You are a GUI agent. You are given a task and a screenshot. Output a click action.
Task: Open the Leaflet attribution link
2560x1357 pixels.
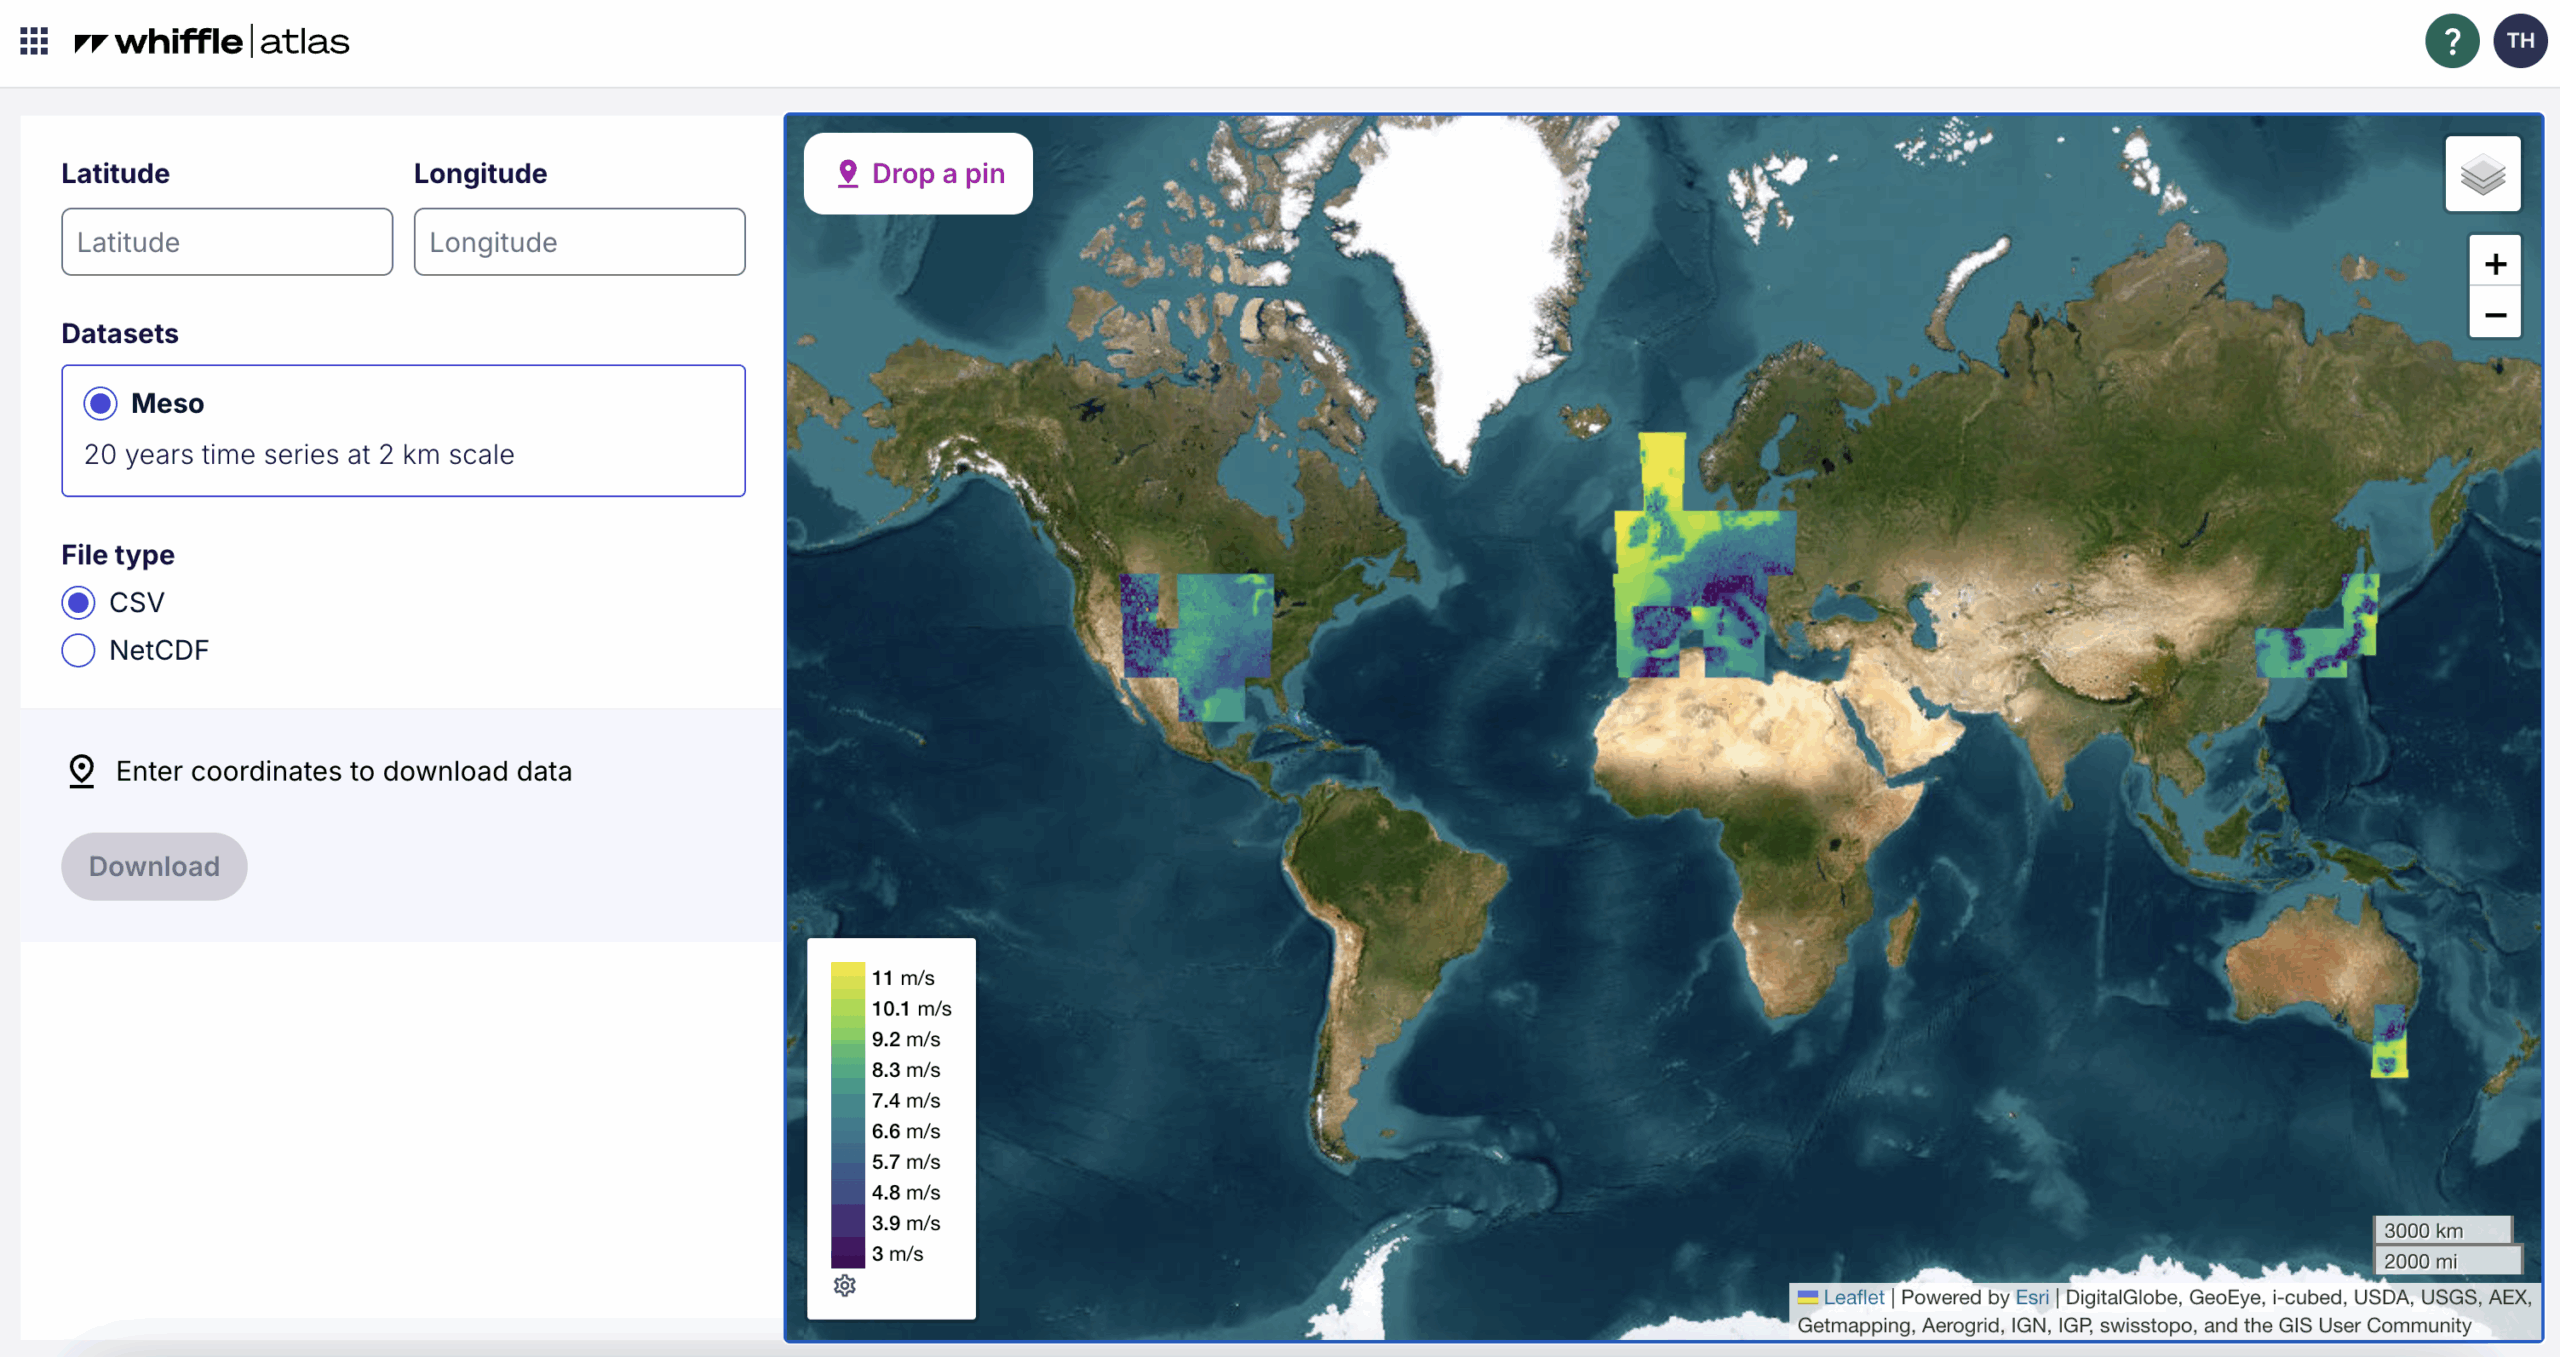(x=1852, y=1297)
